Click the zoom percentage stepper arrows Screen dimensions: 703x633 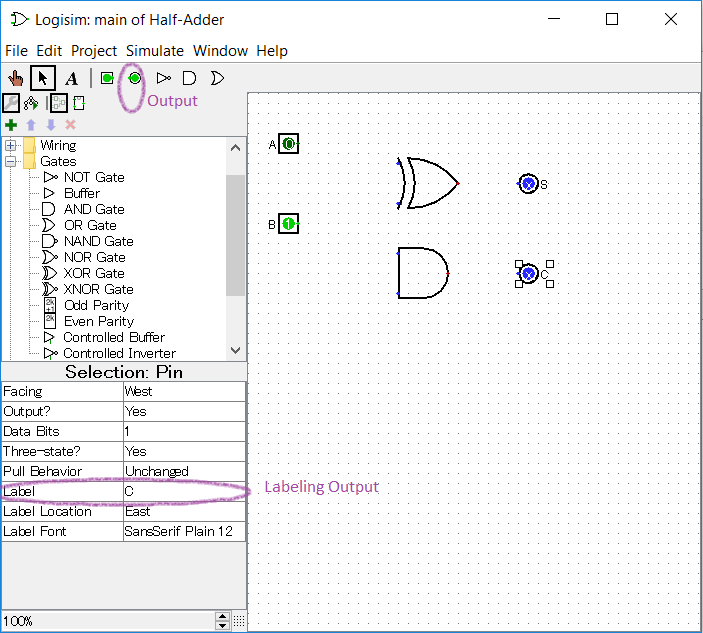click(x=223, y=621)
